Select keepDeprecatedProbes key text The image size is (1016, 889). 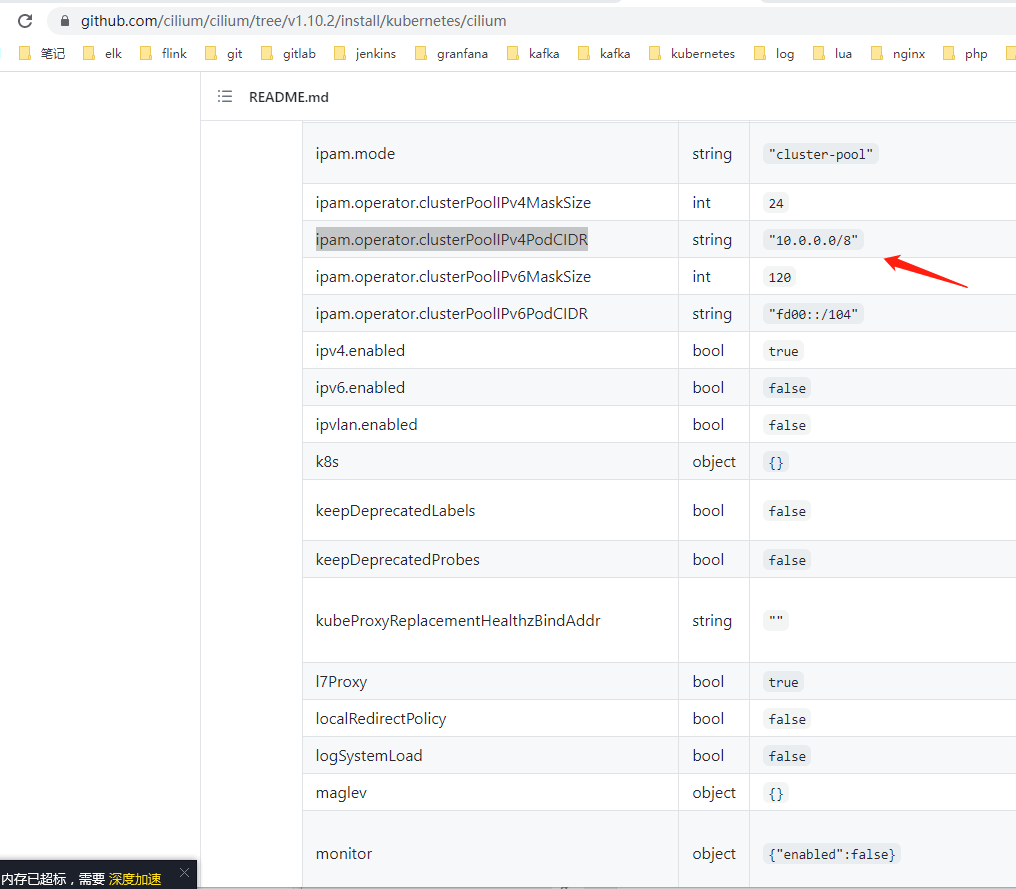(398, 559)
